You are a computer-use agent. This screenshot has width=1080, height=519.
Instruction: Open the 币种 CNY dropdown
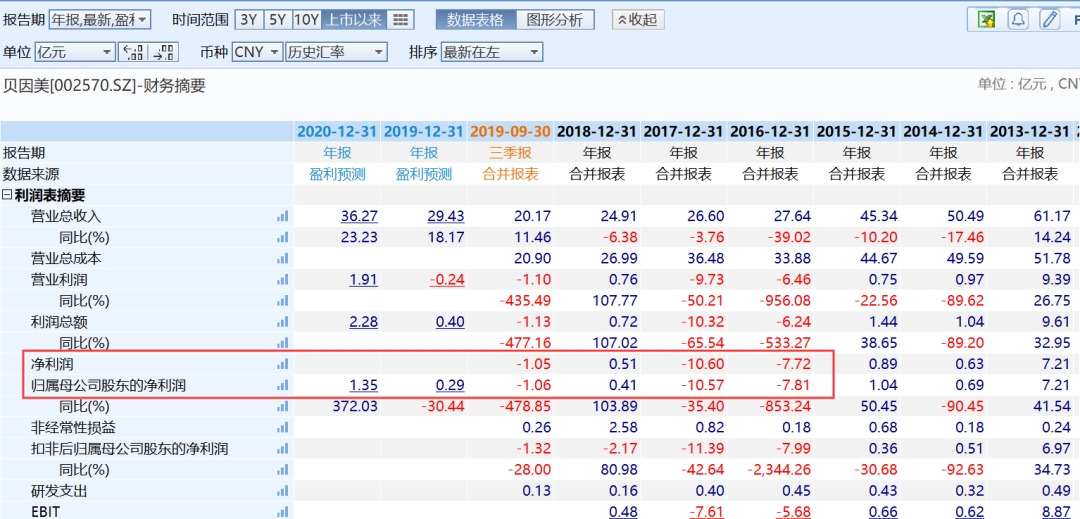tap(257, 52)
